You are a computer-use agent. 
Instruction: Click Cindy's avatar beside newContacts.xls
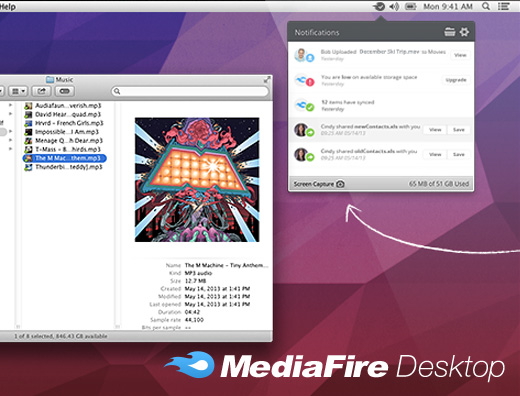(x=301, y=130)
